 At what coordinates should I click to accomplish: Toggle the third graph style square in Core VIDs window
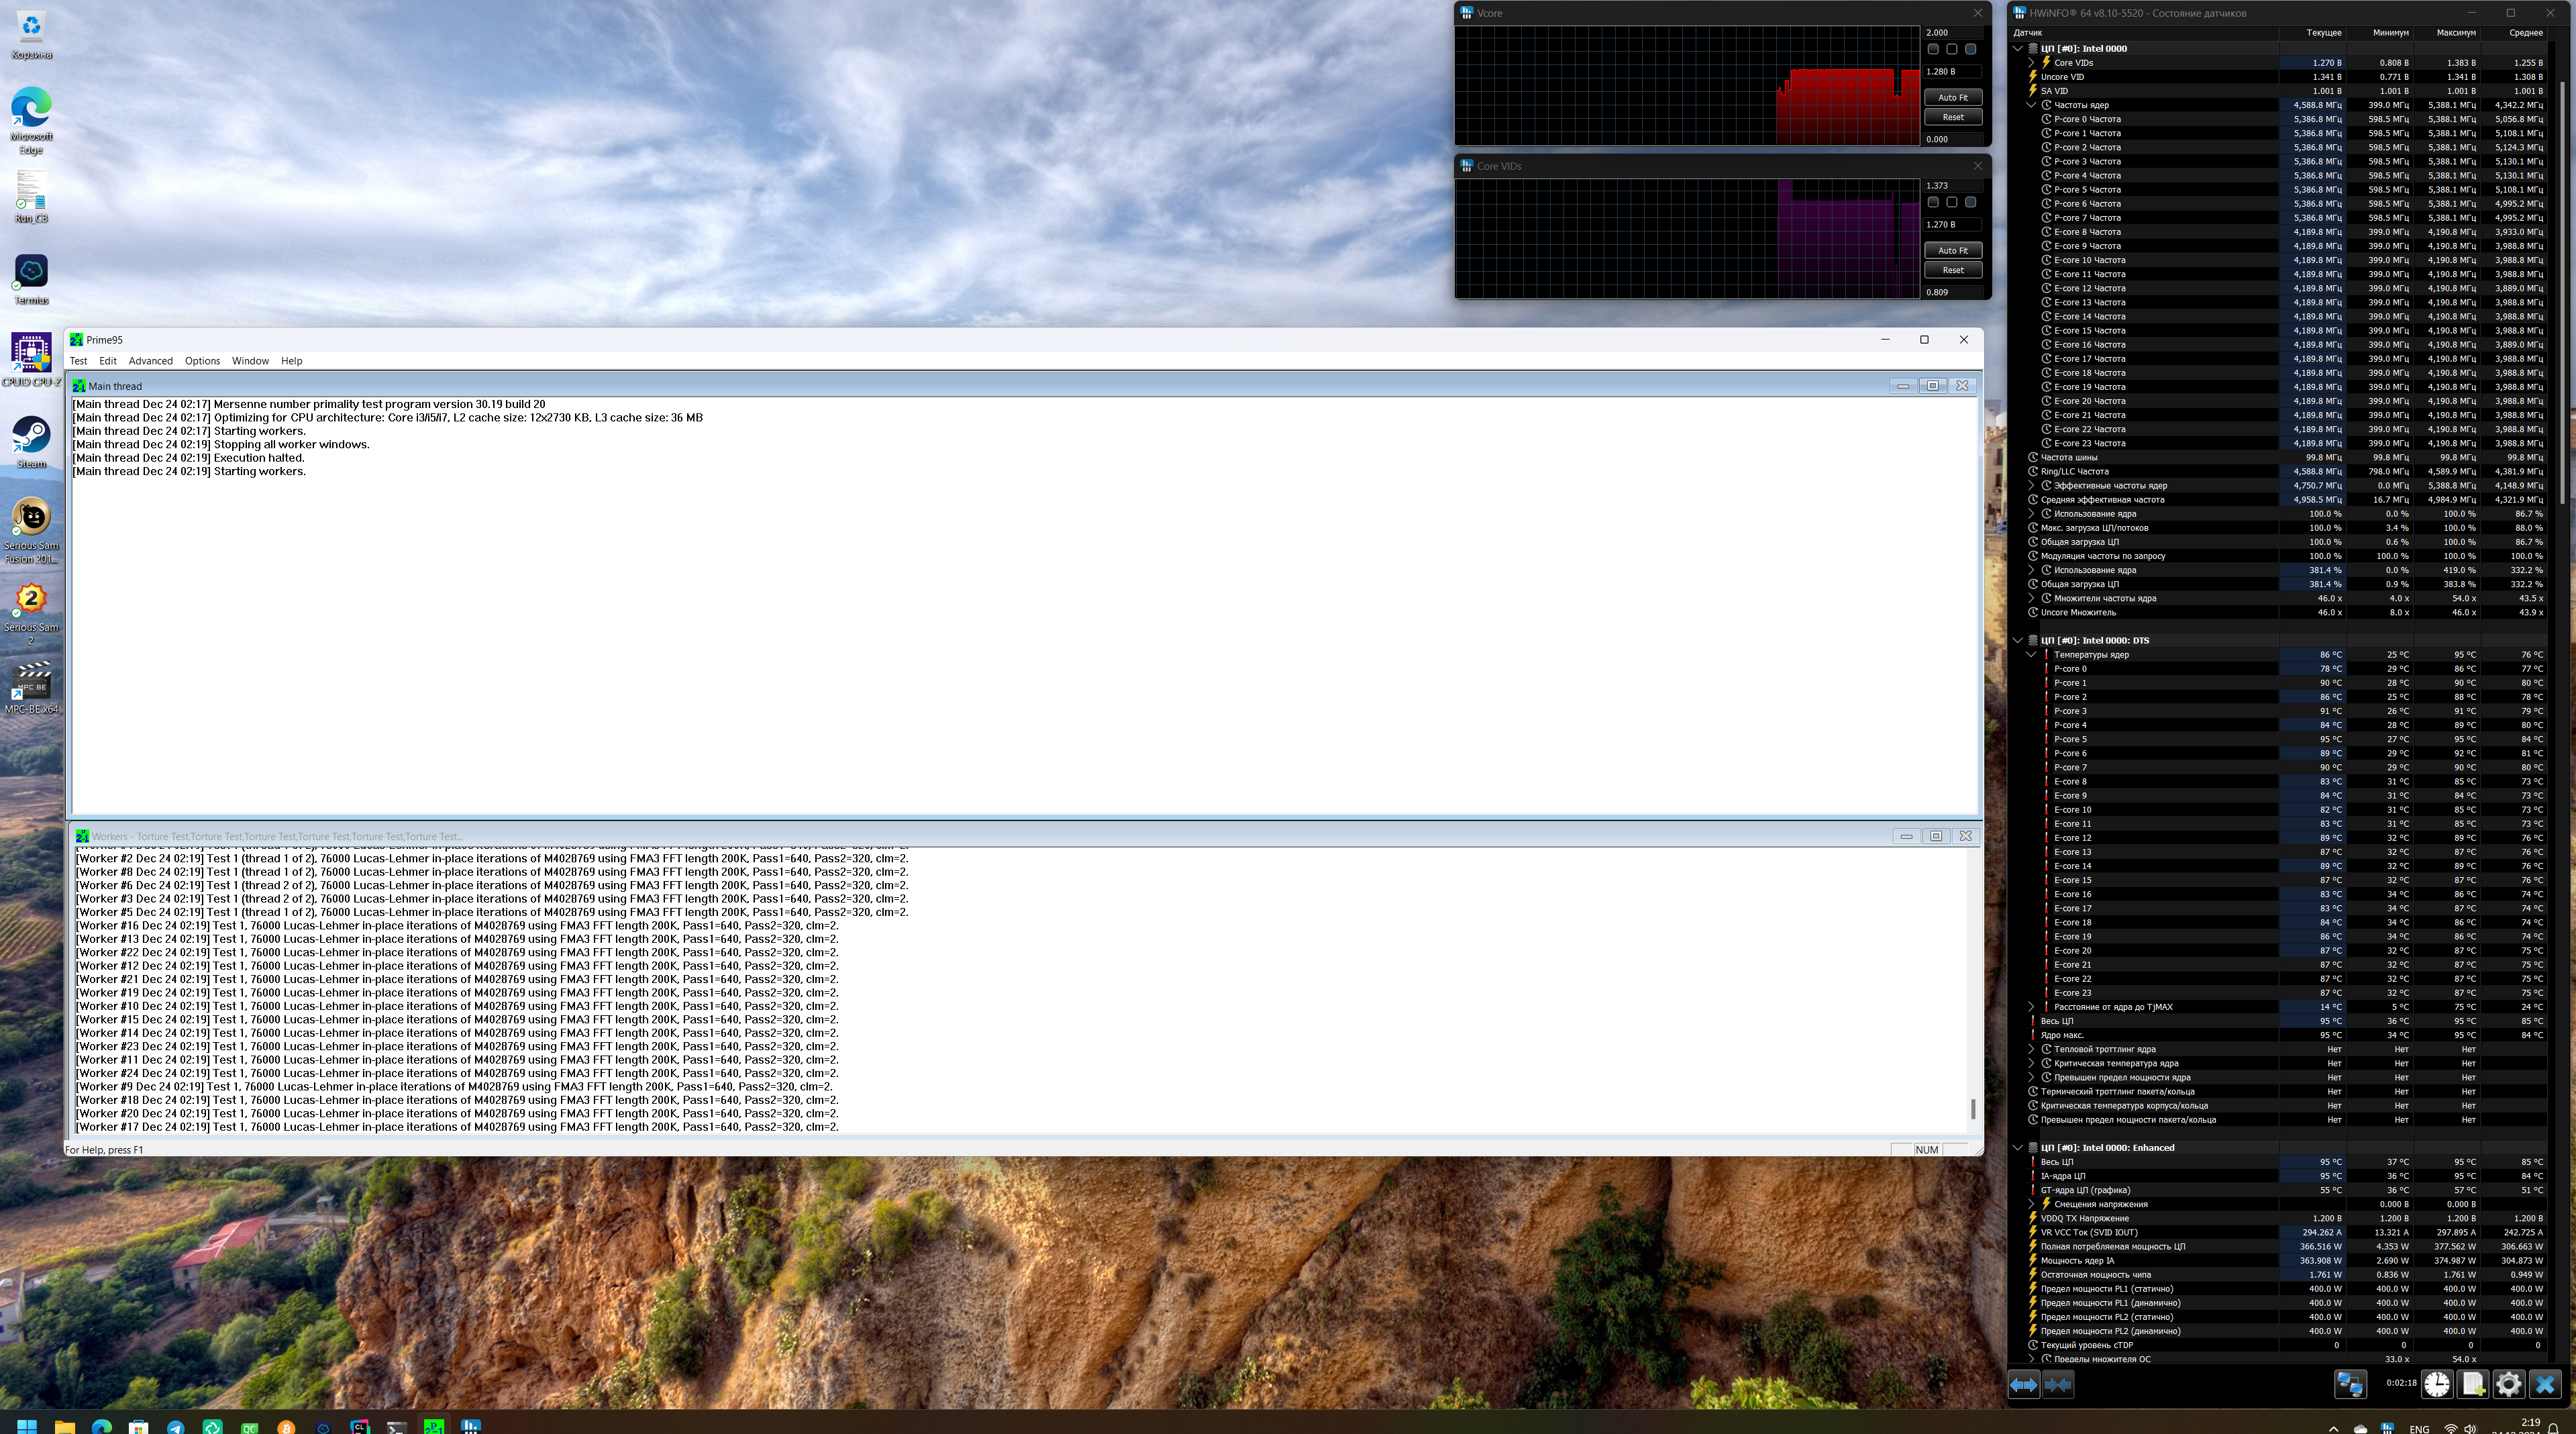[x=1971, y=202]
